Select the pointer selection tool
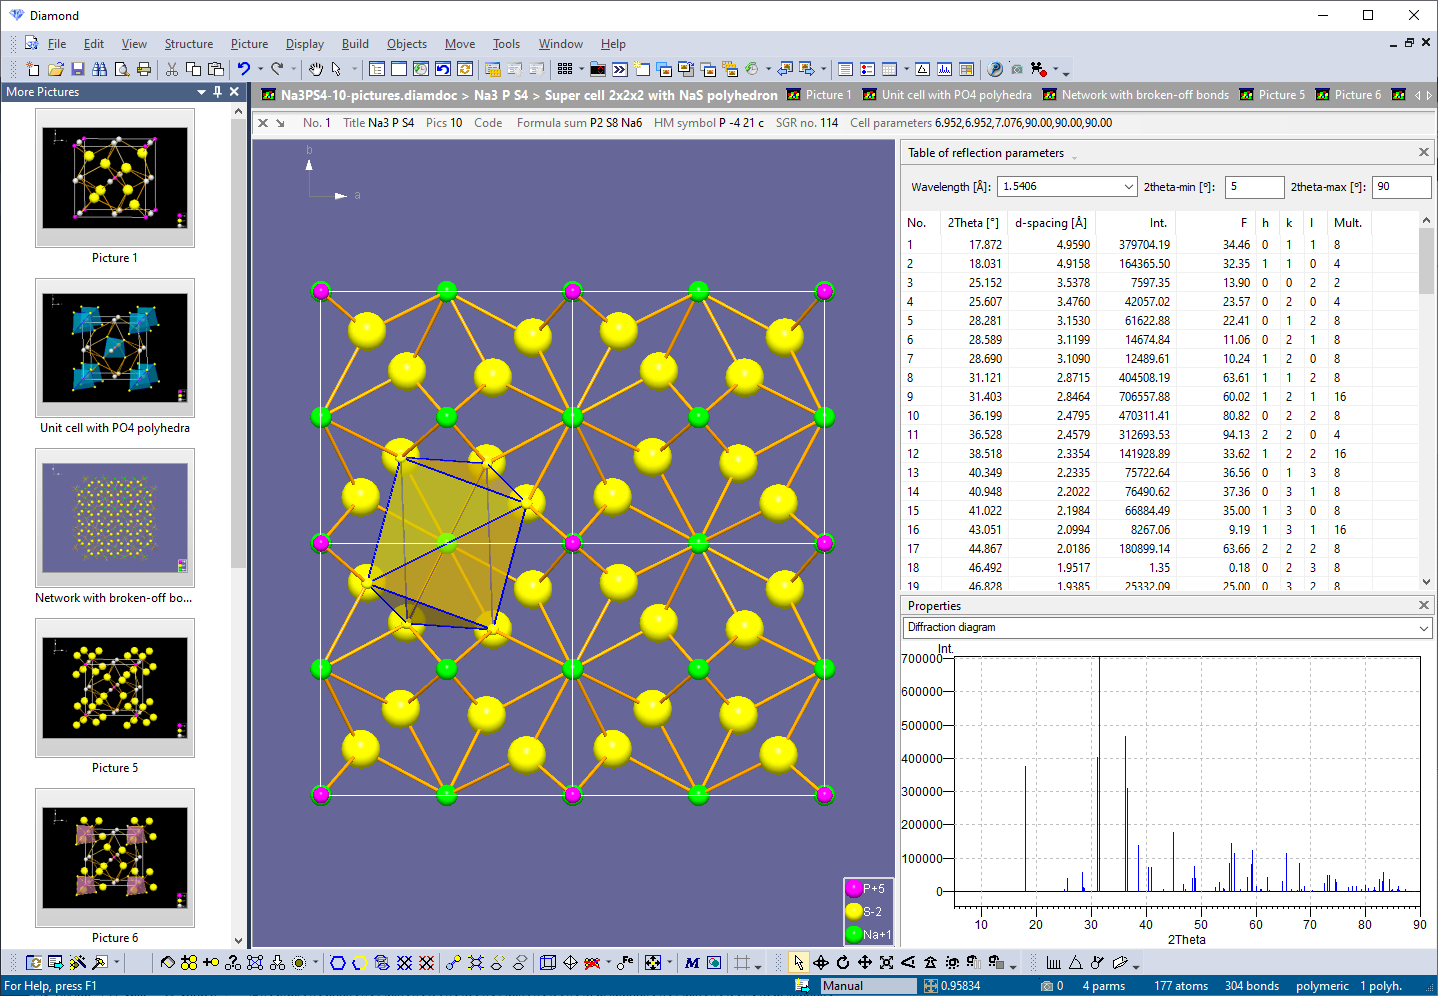Screen dimensions: 1438x996 (x=800, y=963)
